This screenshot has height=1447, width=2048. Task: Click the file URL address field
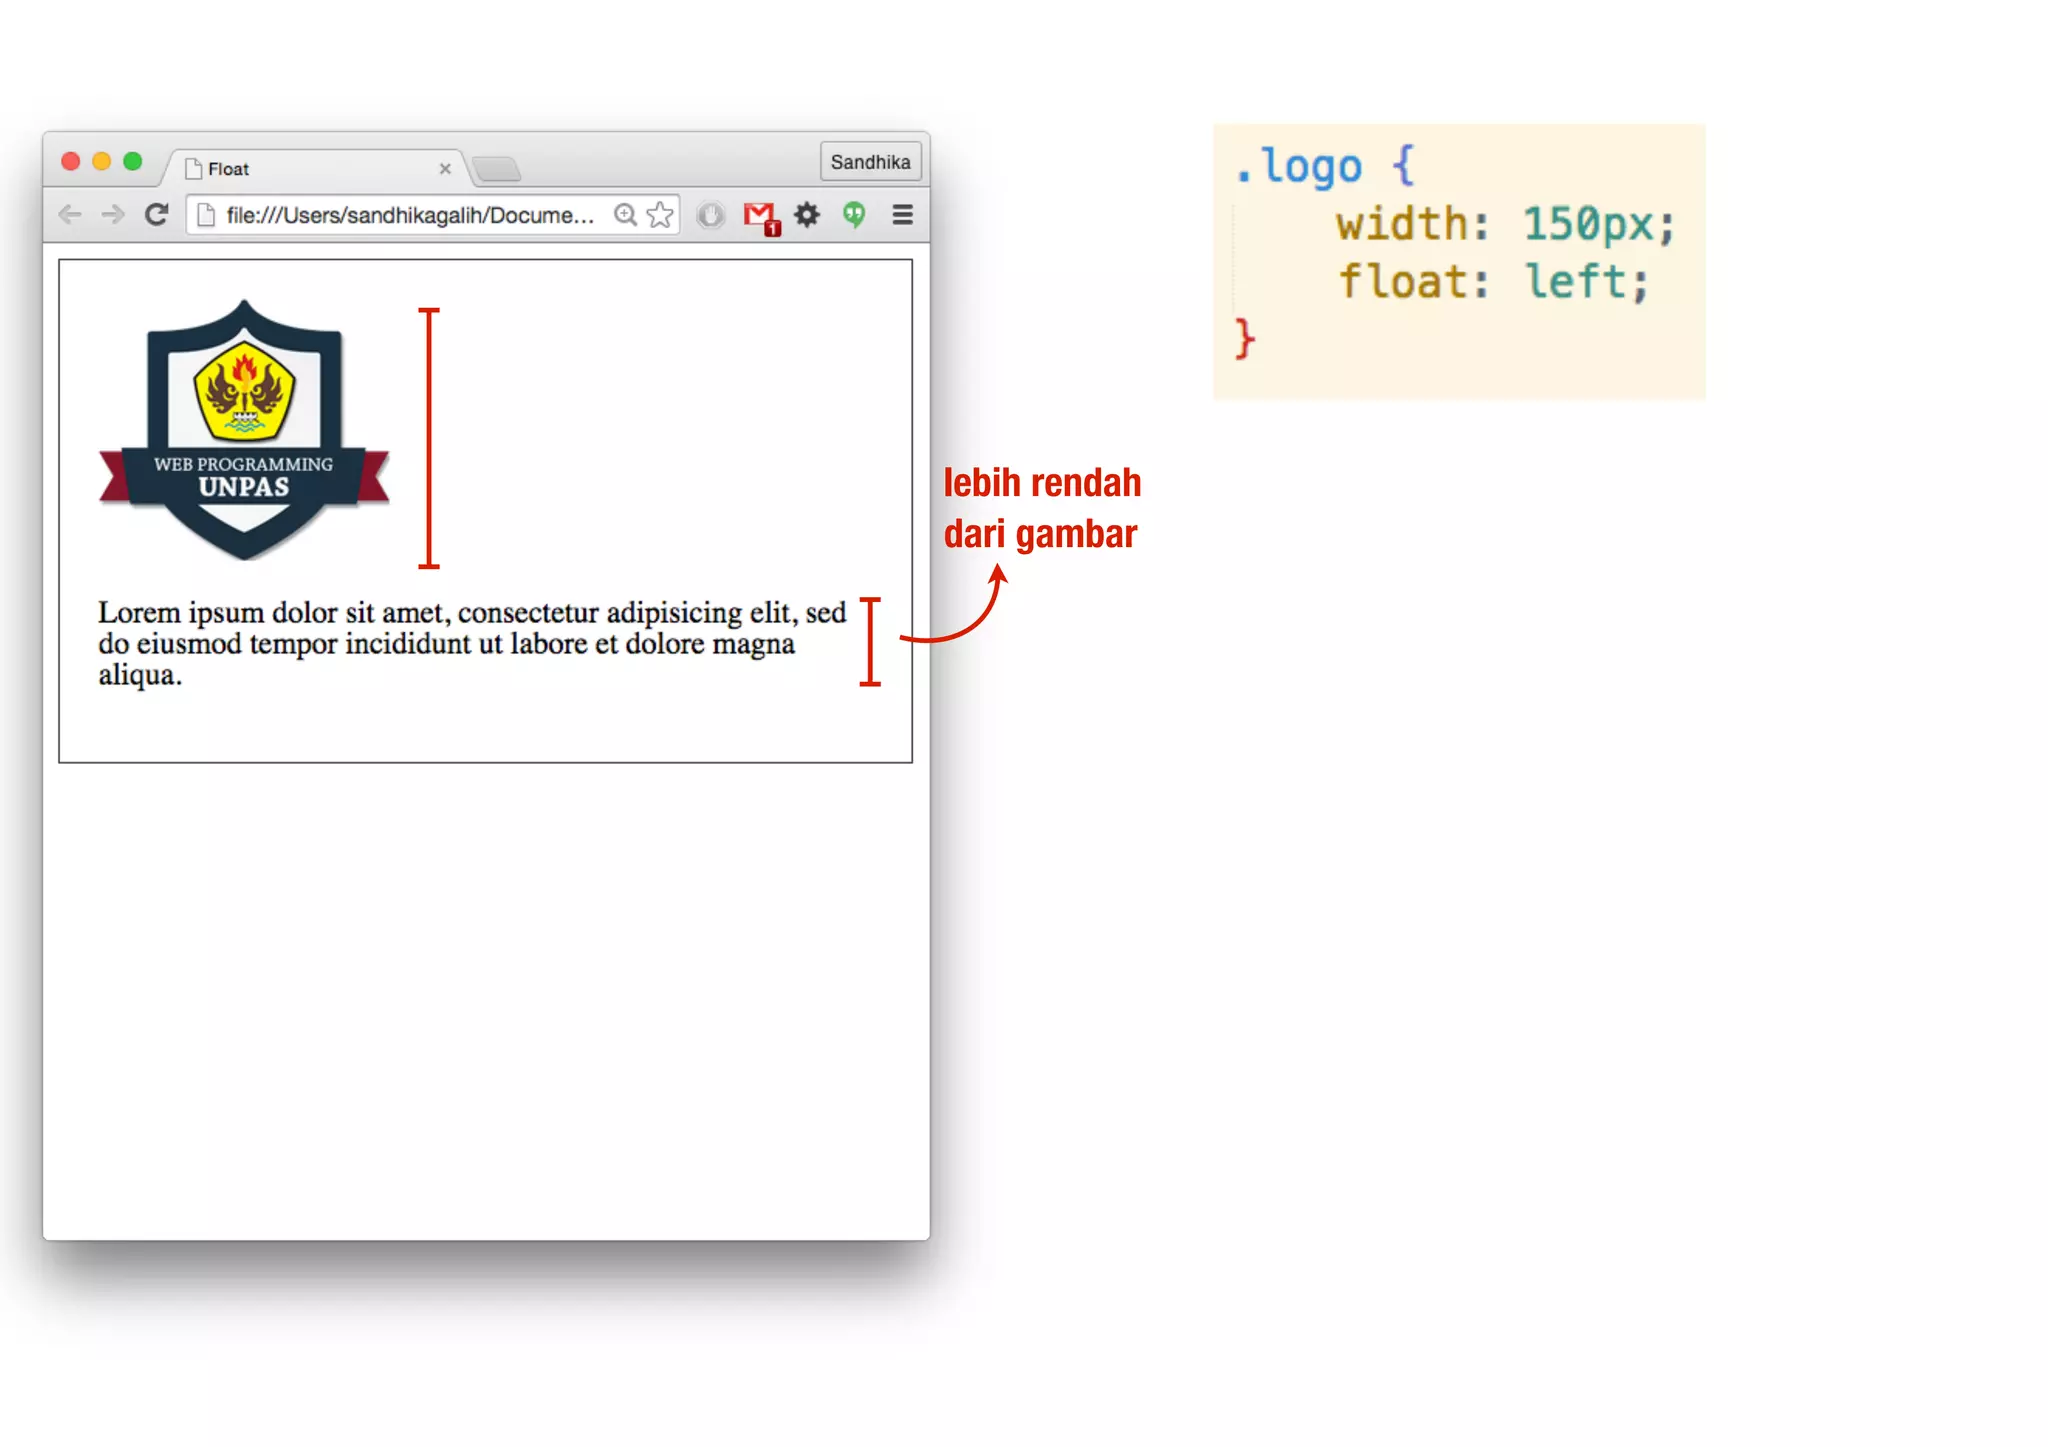click(x=410, y=215)
